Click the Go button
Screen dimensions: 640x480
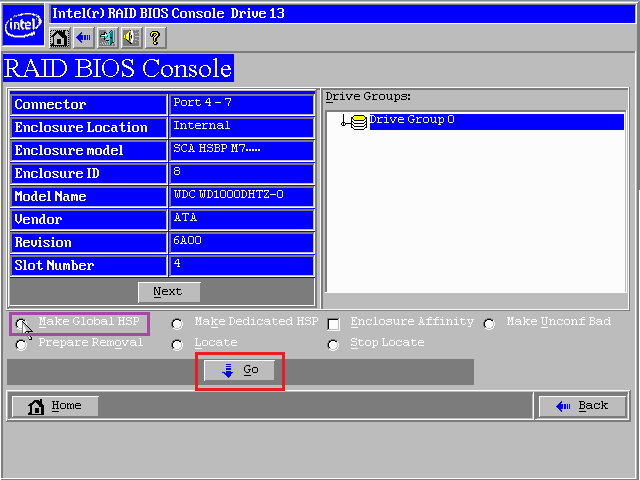coord(239,370)
